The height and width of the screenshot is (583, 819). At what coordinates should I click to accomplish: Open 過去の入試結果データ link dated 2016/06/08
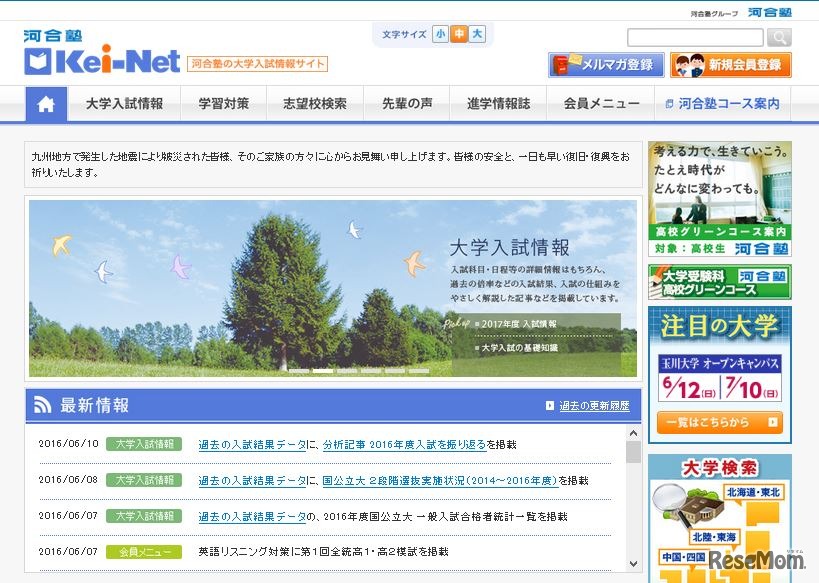[x=252, y=481]
